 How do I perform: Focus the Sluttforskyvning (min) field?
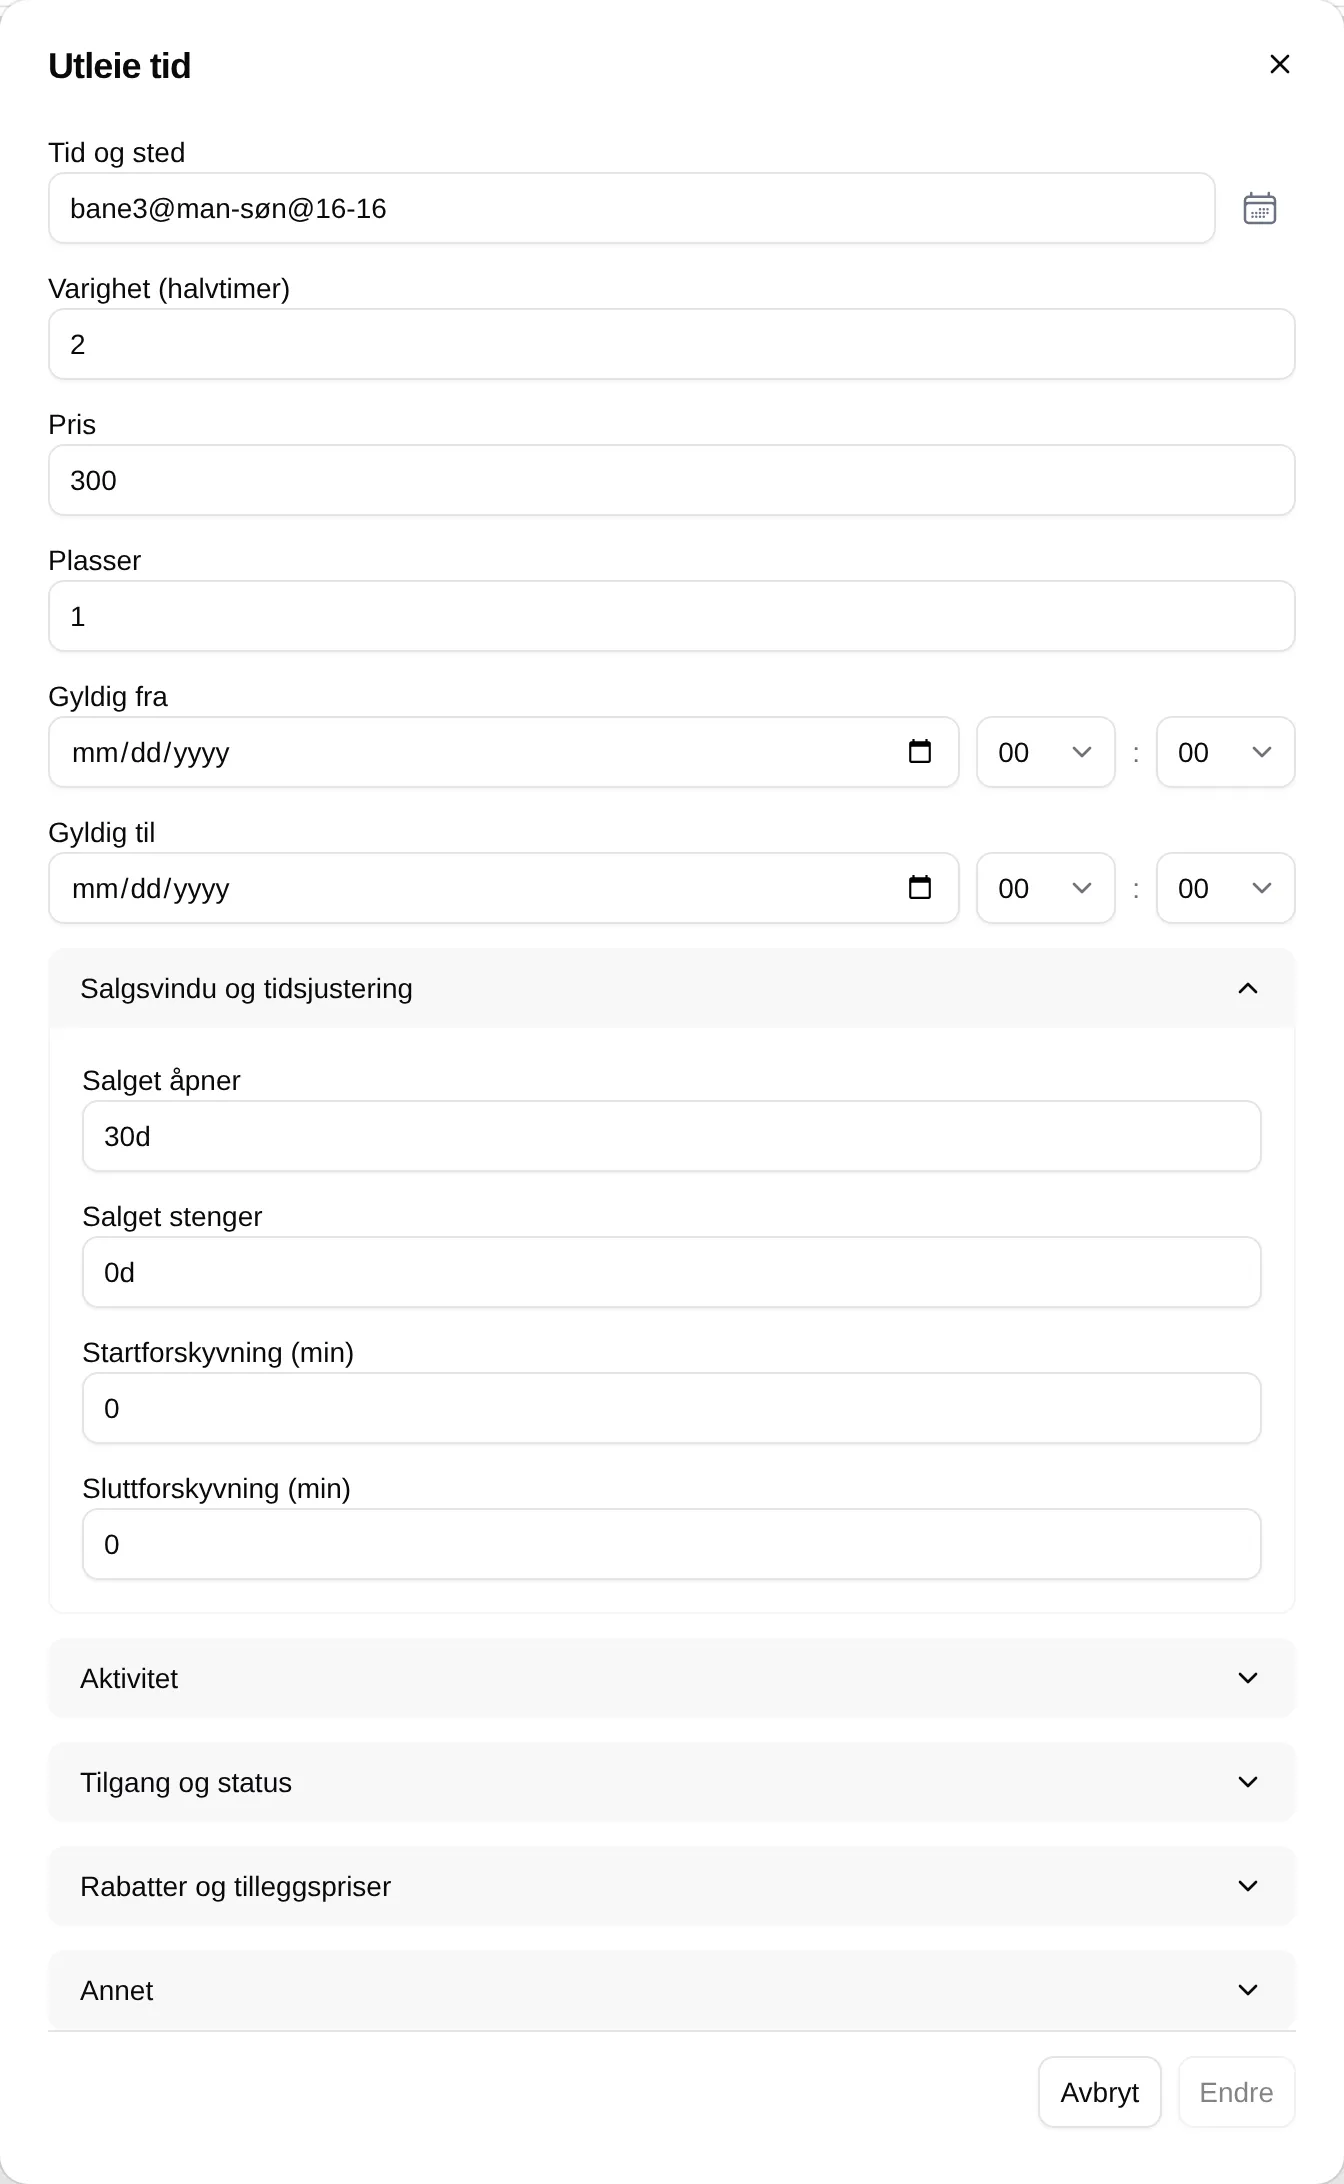coord(672,1544)
